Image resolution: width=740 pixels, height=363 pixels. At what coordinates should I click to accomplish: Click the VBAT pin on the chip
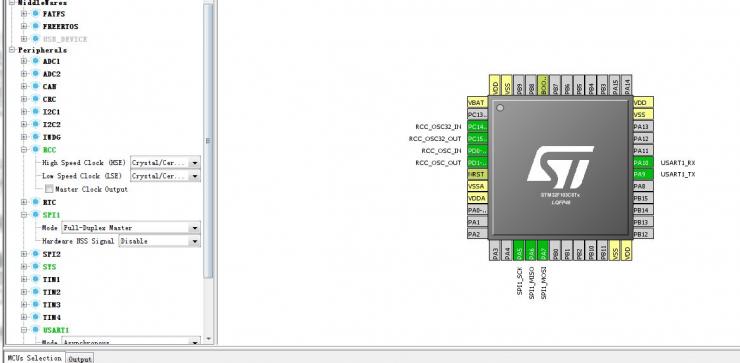pos(477,102)
